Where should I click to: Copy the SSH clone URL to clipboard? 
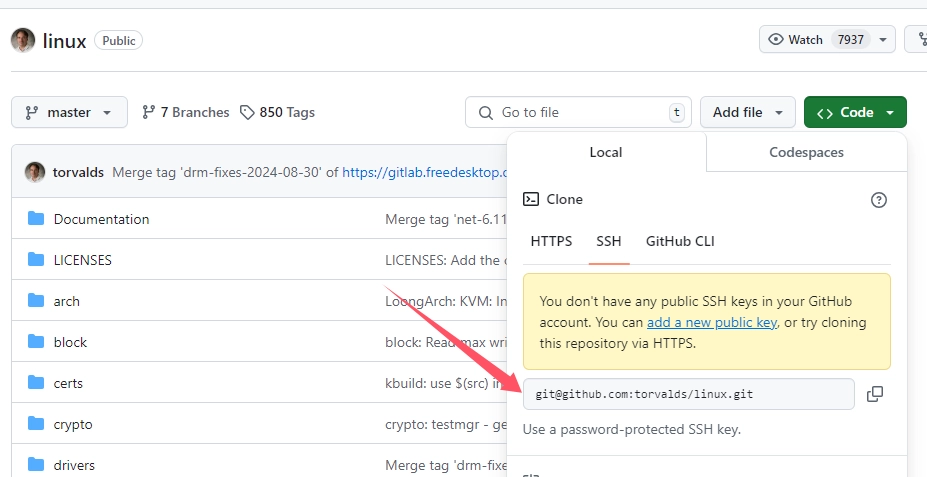click(874, 394)
